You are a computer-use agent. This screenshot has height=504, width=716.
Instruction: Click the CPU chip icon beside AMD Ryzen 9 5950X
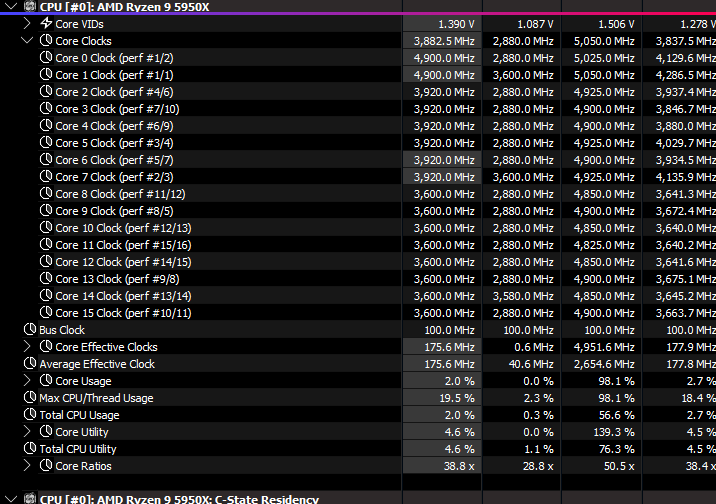click(30, 6)
